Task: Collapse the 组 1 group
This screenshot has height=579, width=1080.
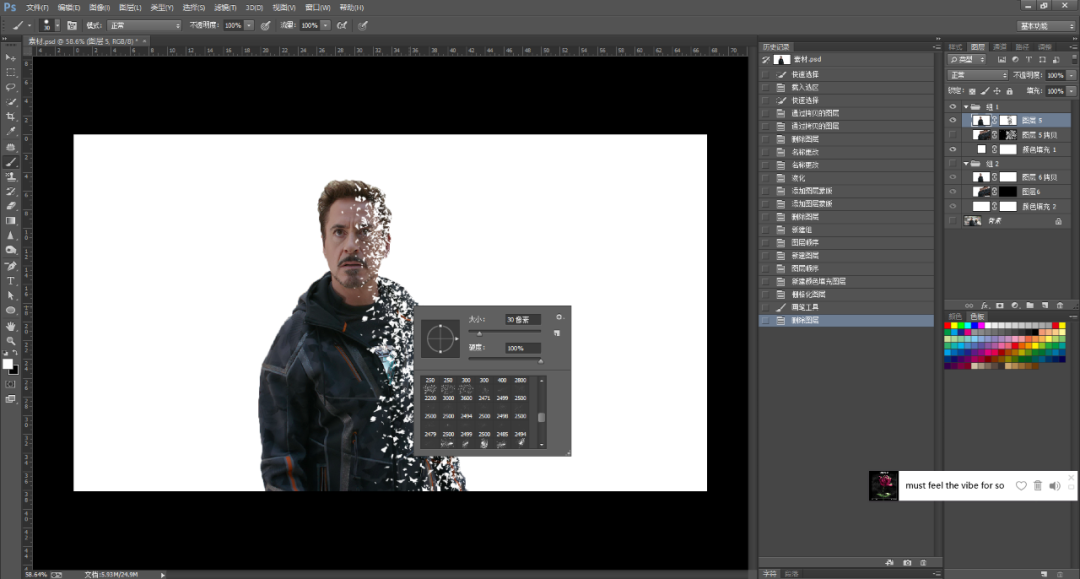Action: (966, 107)
